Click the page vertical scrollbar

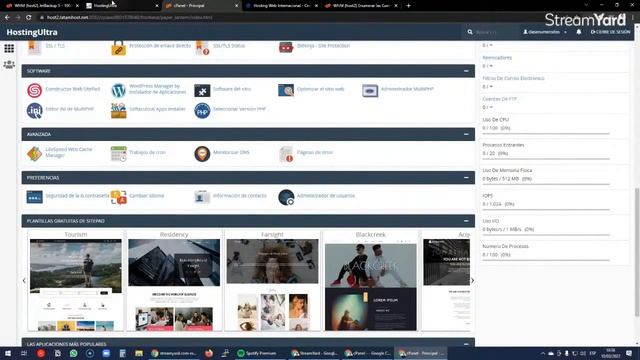point(637,251)
